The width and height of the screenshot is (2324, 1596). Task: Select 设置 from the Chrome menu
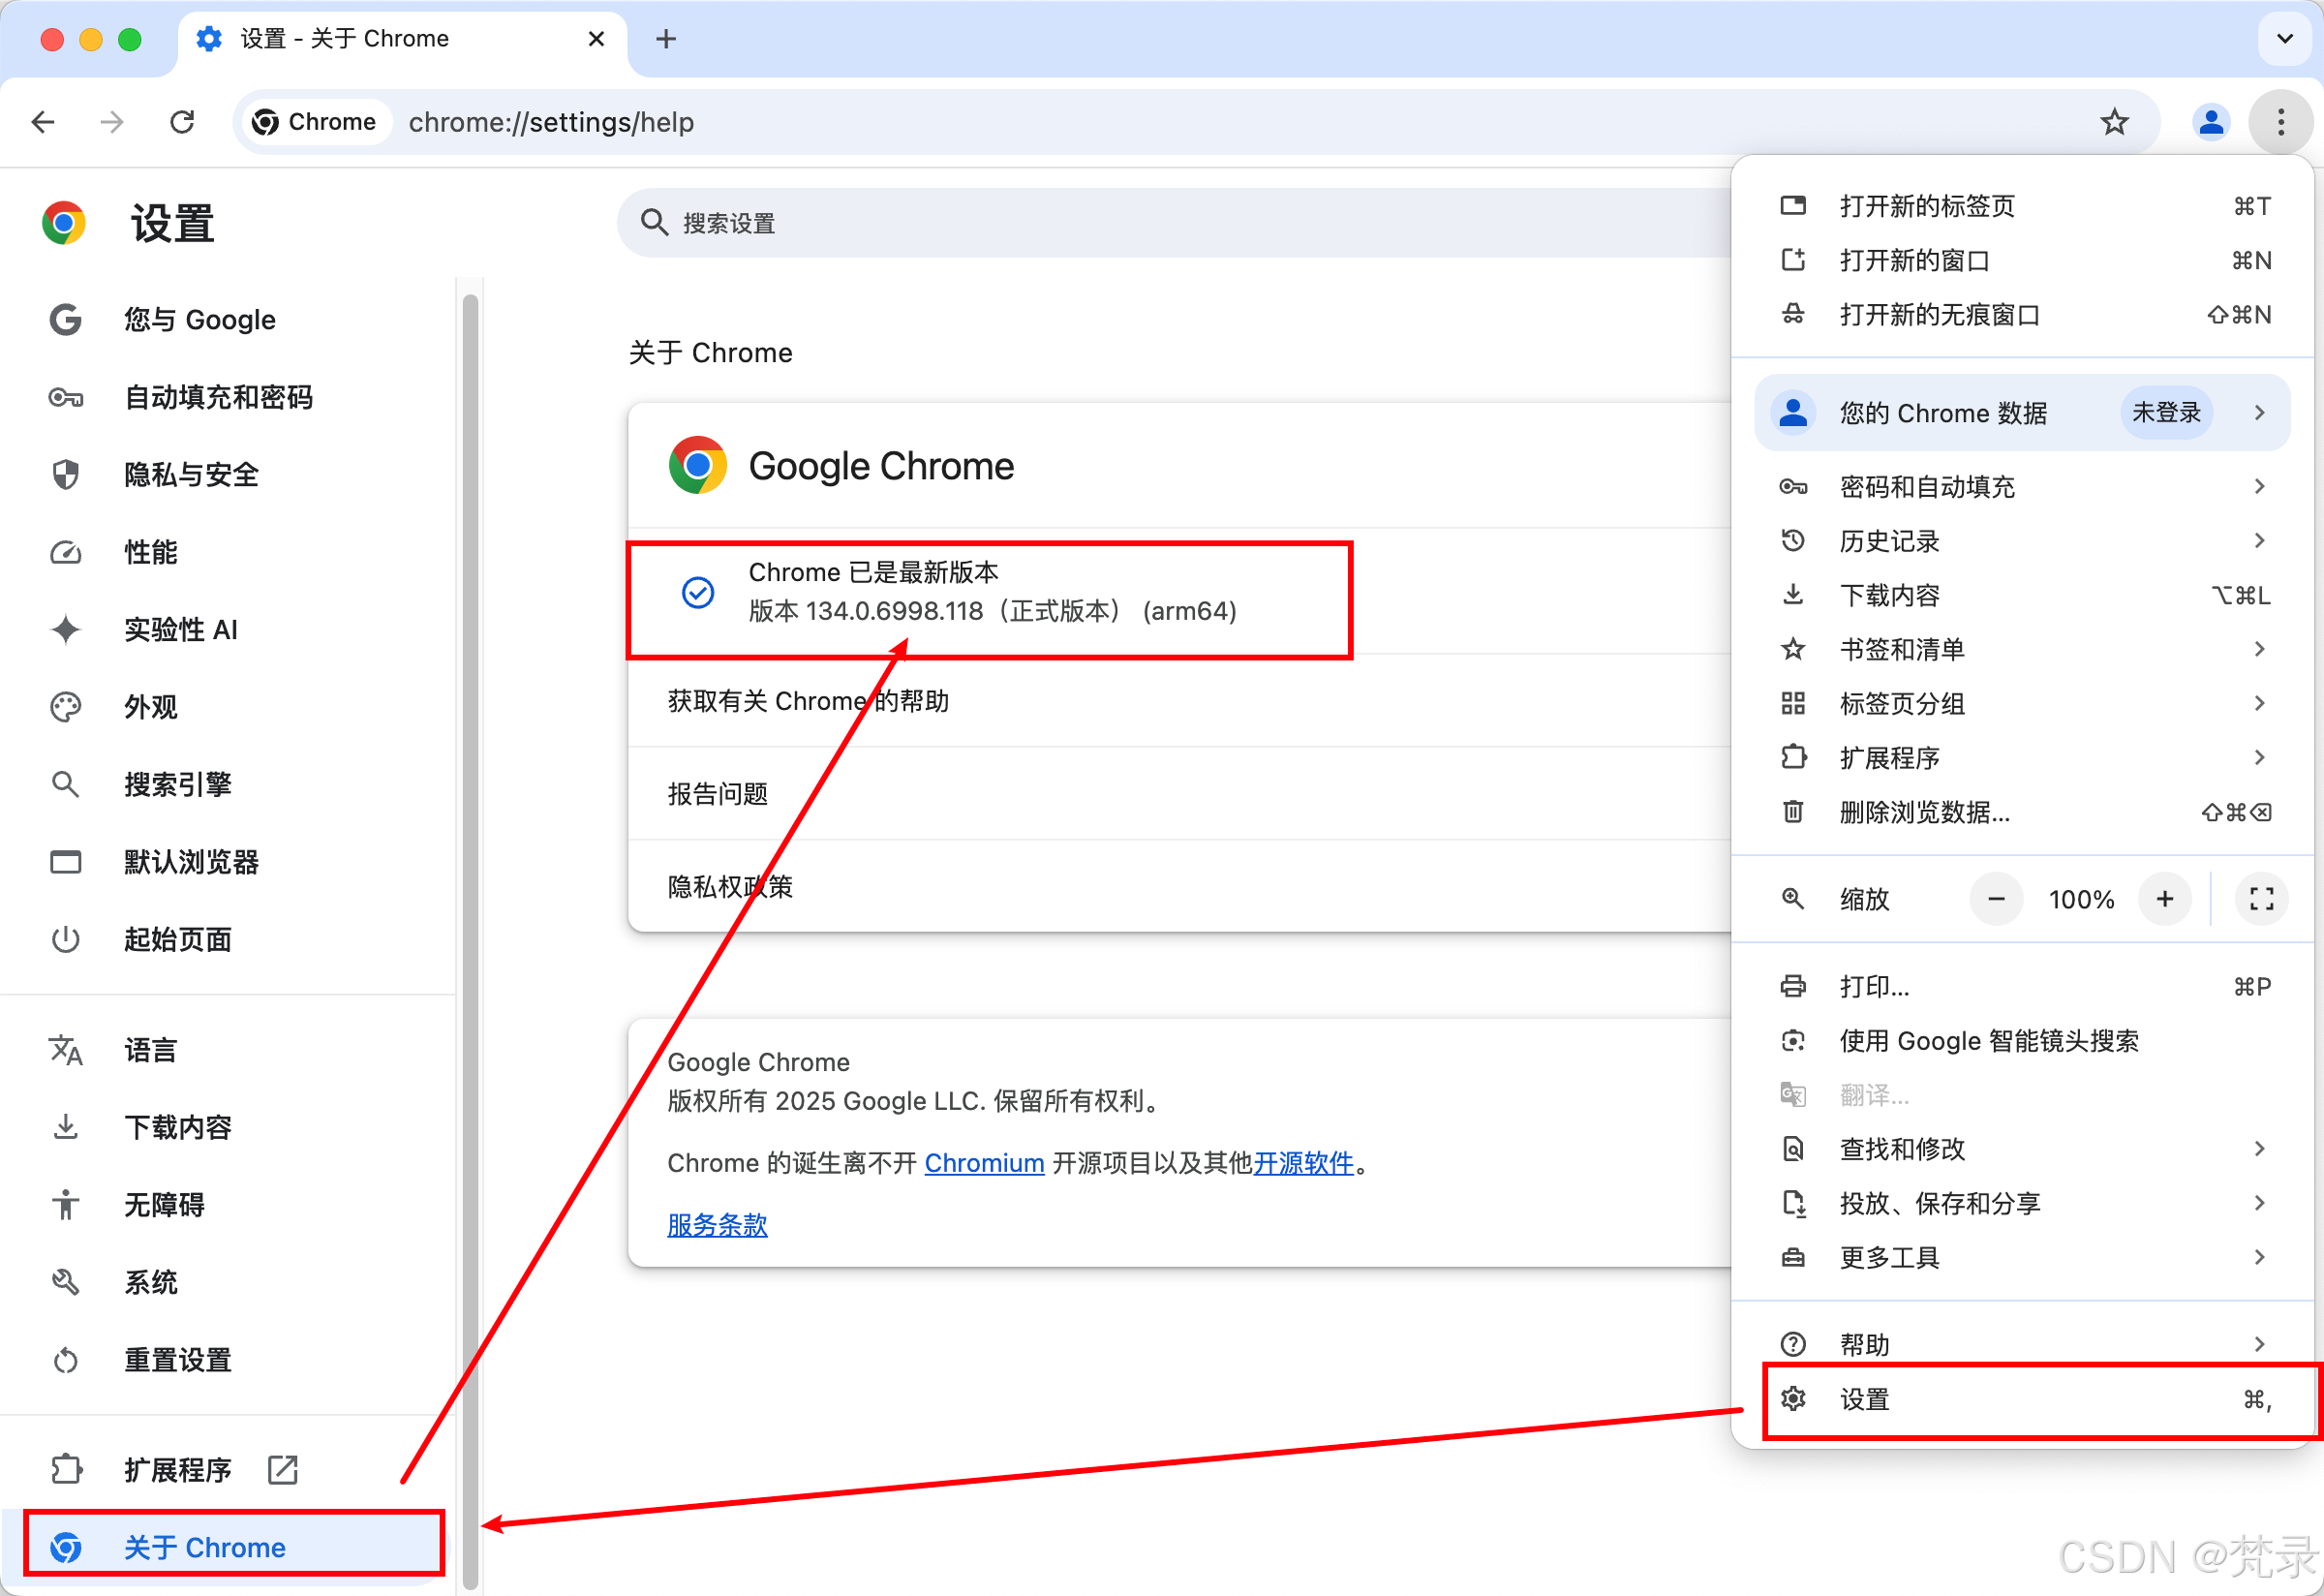[1864, 1400]
